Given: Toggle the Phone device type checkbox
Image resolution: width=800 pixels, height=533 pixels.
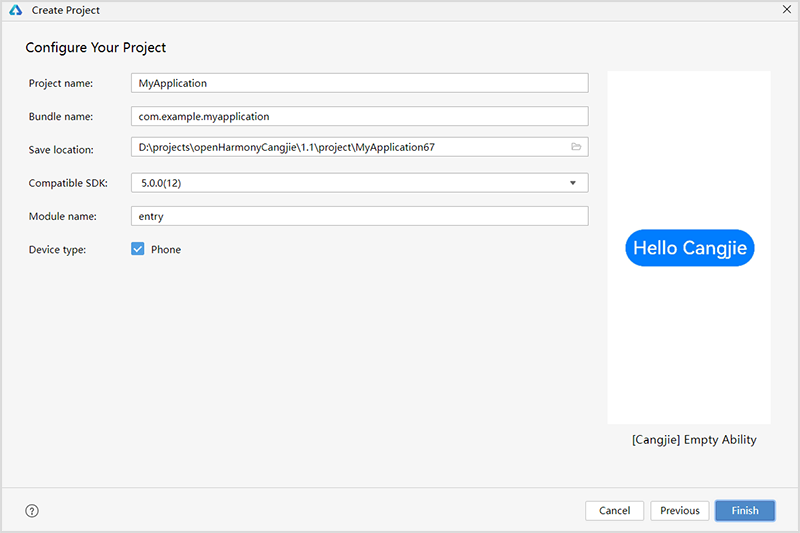Looking at the screenshot, I should 138,249.
